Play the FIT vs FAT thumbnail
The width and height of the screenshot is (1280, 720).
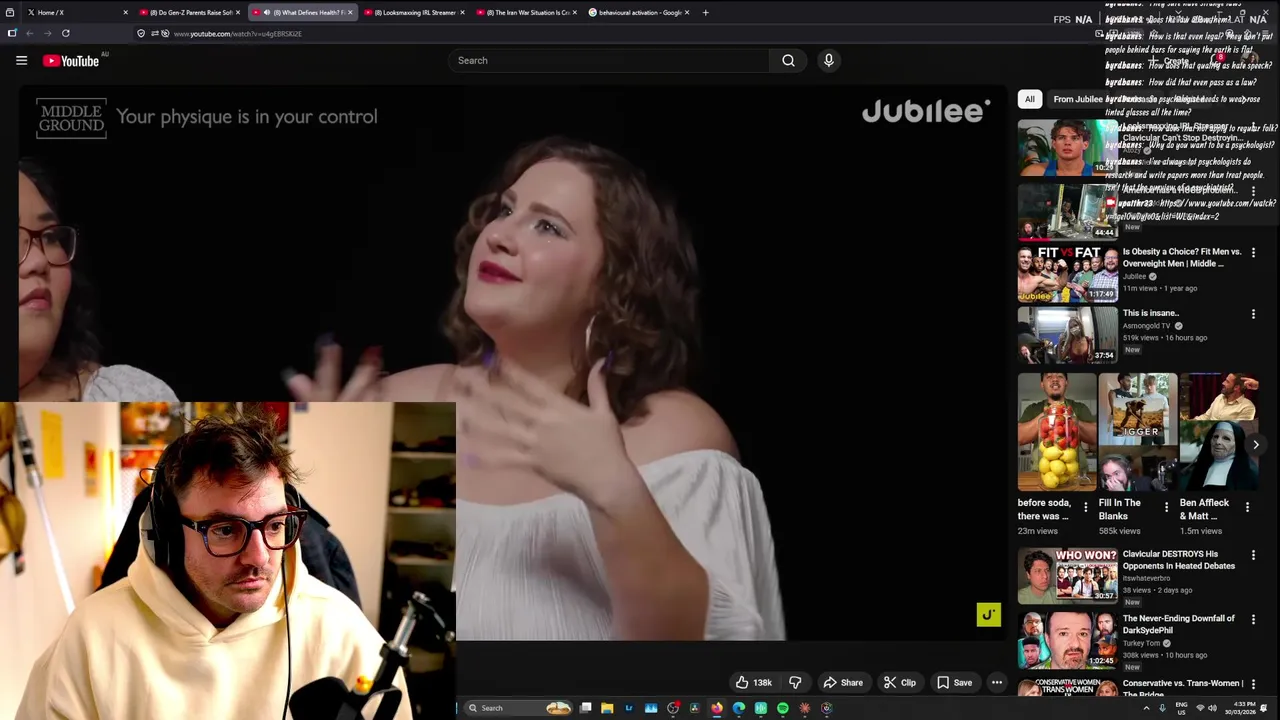pyautogui.click(x=1068, y=274)
